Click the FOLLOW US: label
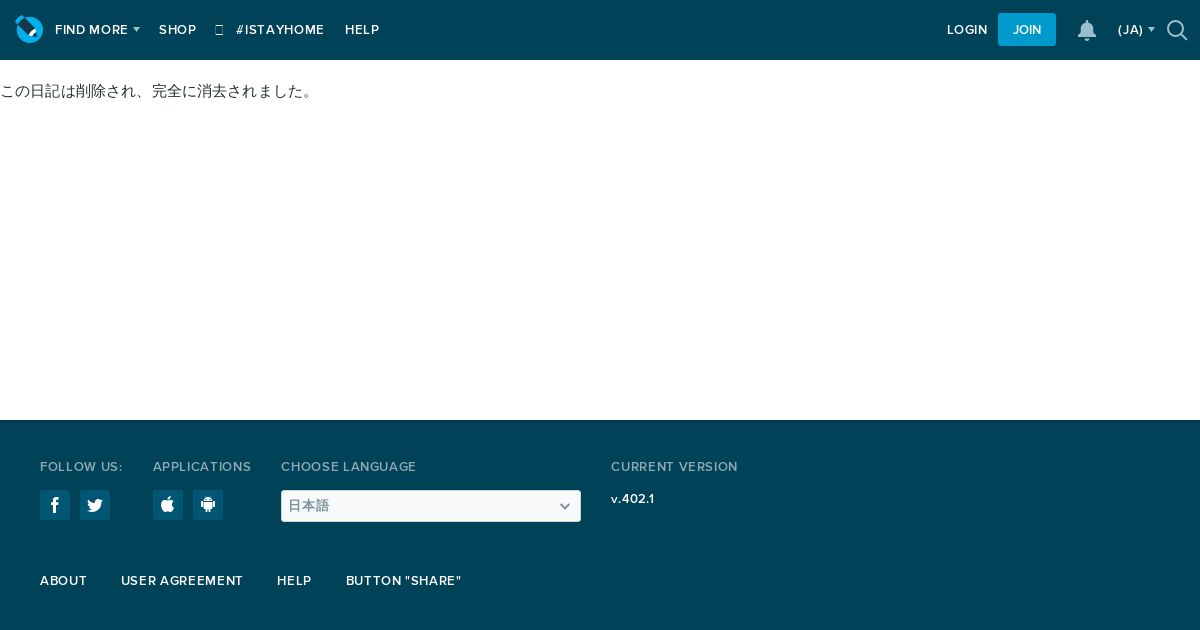This screenshot has width=1200, height=630. 81,467
